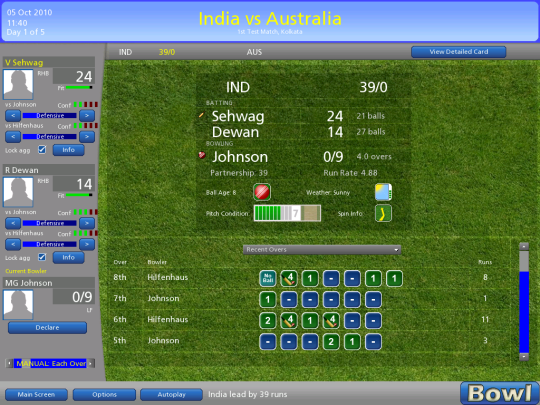
Task: Click the blue overs list scrollbar track
Action: click(x=524, y=312)
